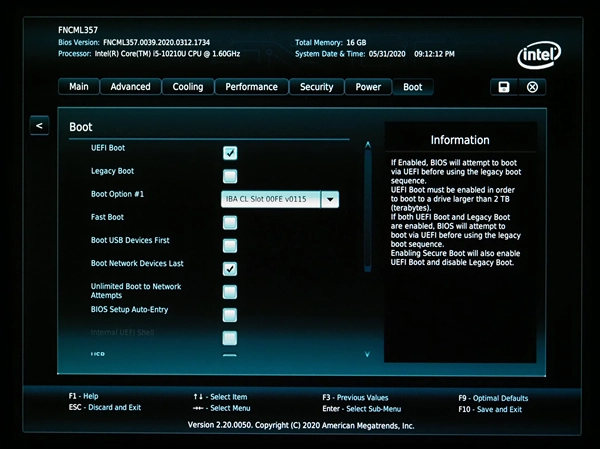Viewport: 600px width, 449px height.
Task: Click the IBA CL Slot 00FE v0115 field
Action: (271, 199)
